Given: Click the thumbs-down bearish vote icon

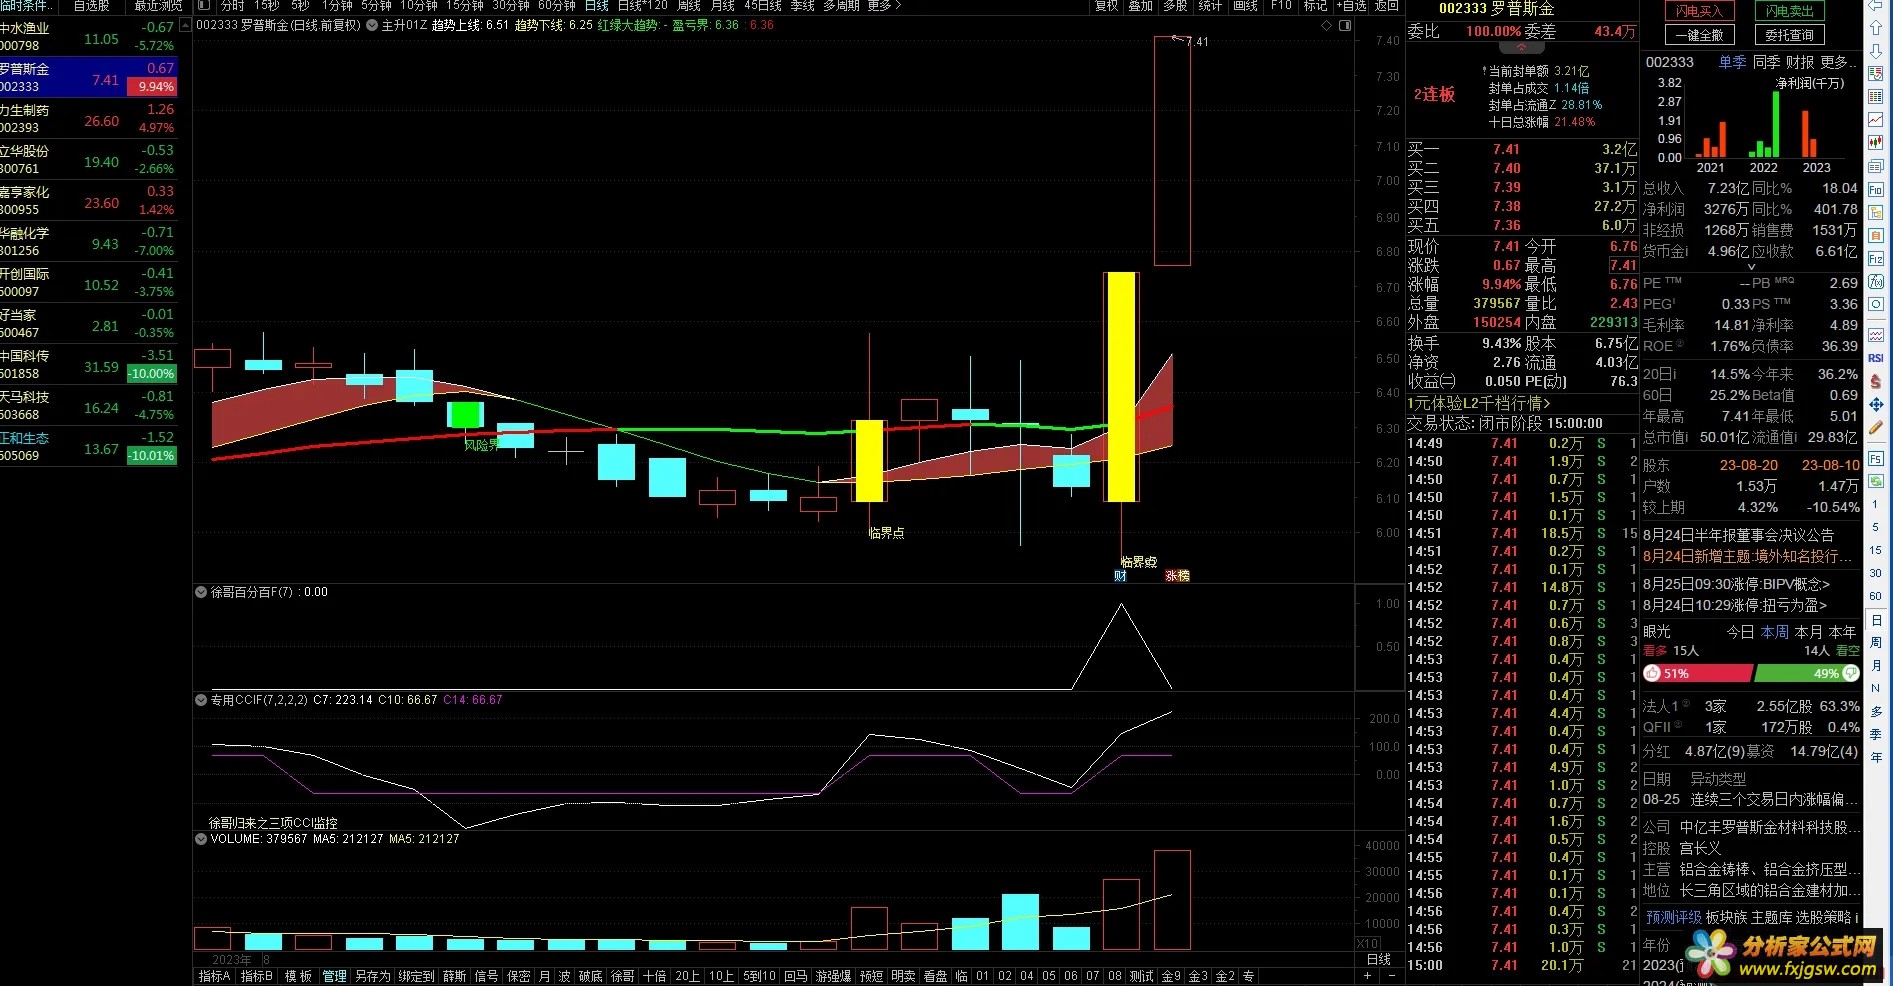Looking at the screenshot, I should pos(1850,674).
